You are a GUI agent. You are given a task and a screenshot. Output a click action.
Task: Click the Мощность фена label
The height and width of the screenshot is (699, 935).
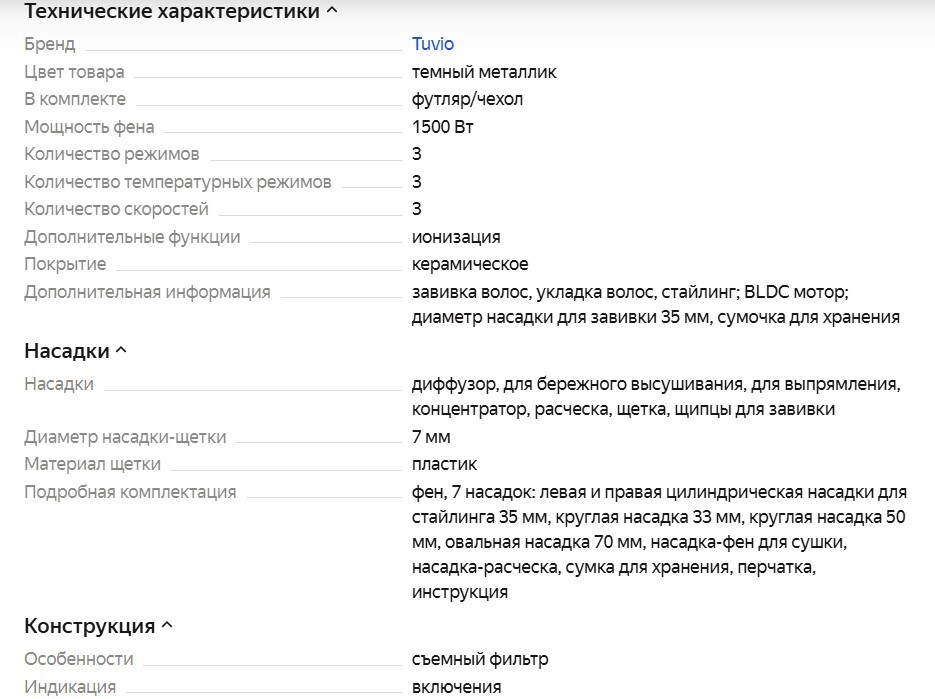tap(89, 127)
